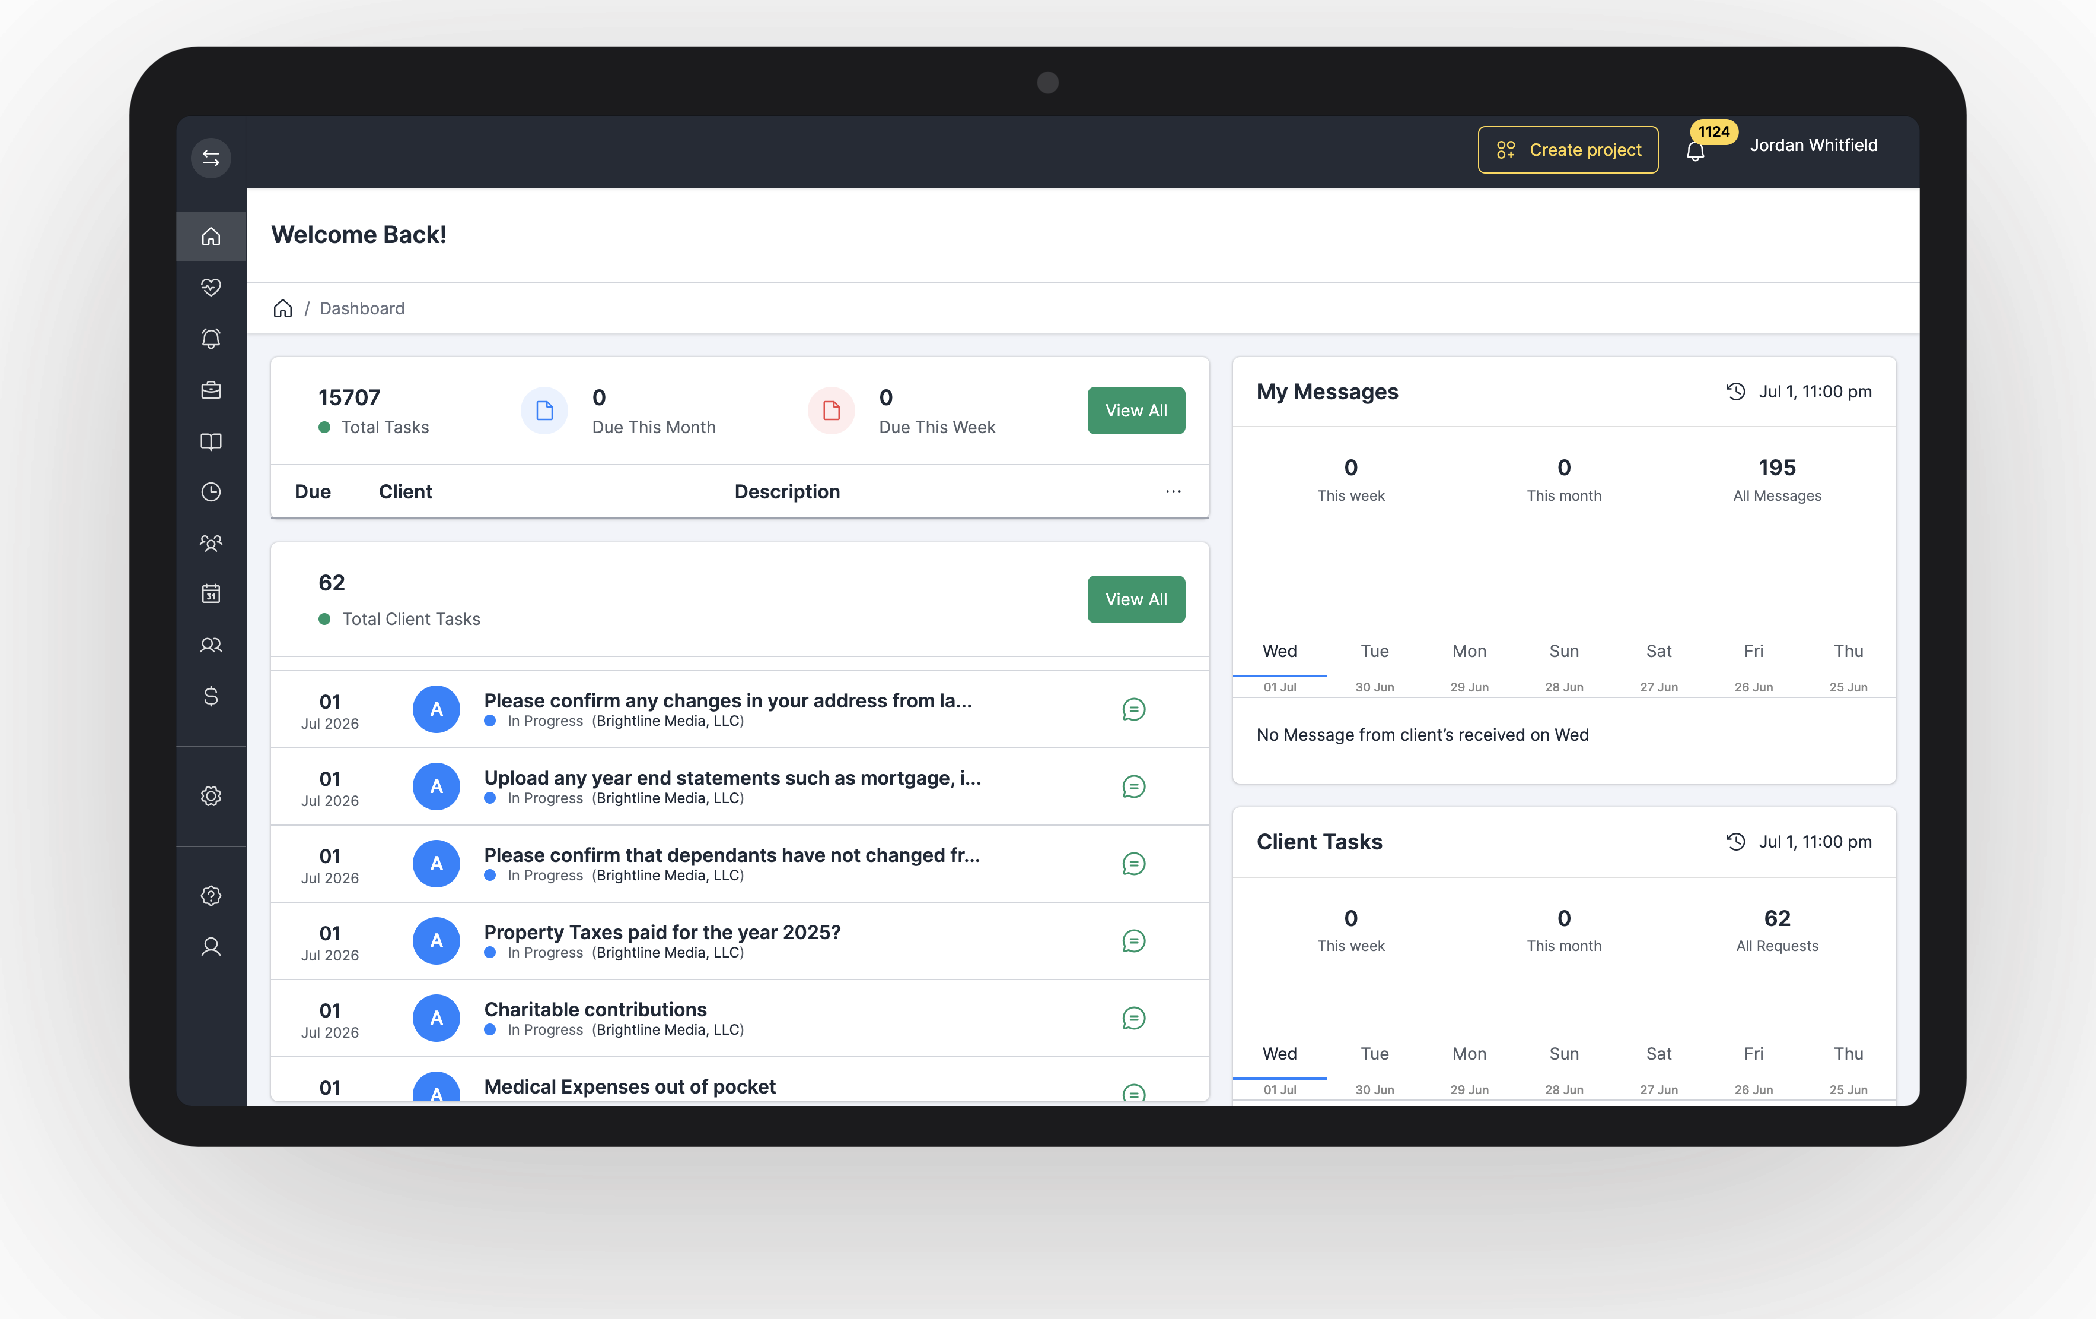
Task: Select Fri 26 Jun tab in My Messages
Action: click(1754, 667)
